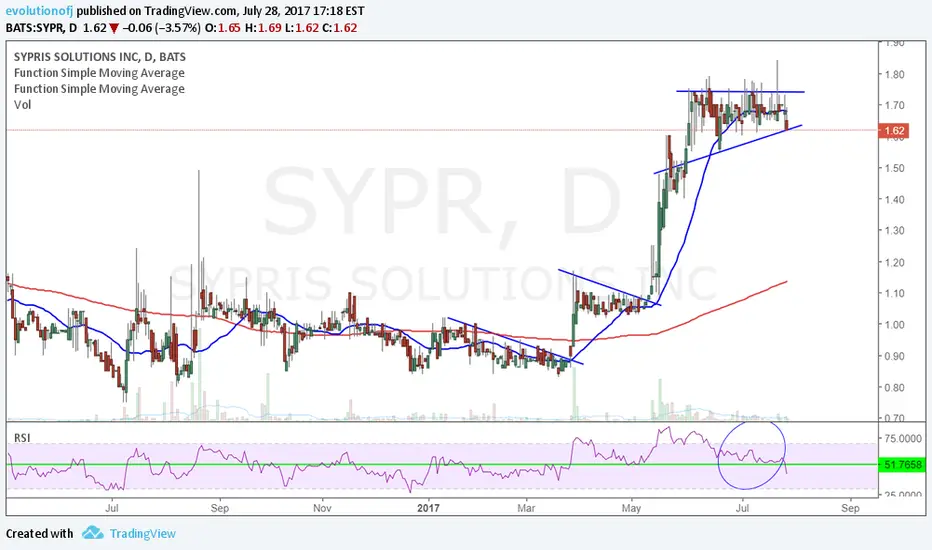Click the Sep label right on time axis
This screenshot has width=932, height=550.
point(851,508)
